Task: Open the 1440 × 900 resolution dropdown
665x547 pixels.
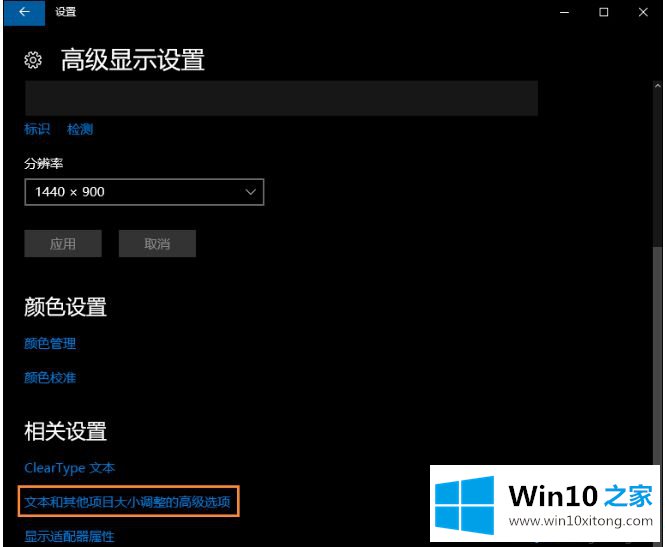Action: pos(144,192)
